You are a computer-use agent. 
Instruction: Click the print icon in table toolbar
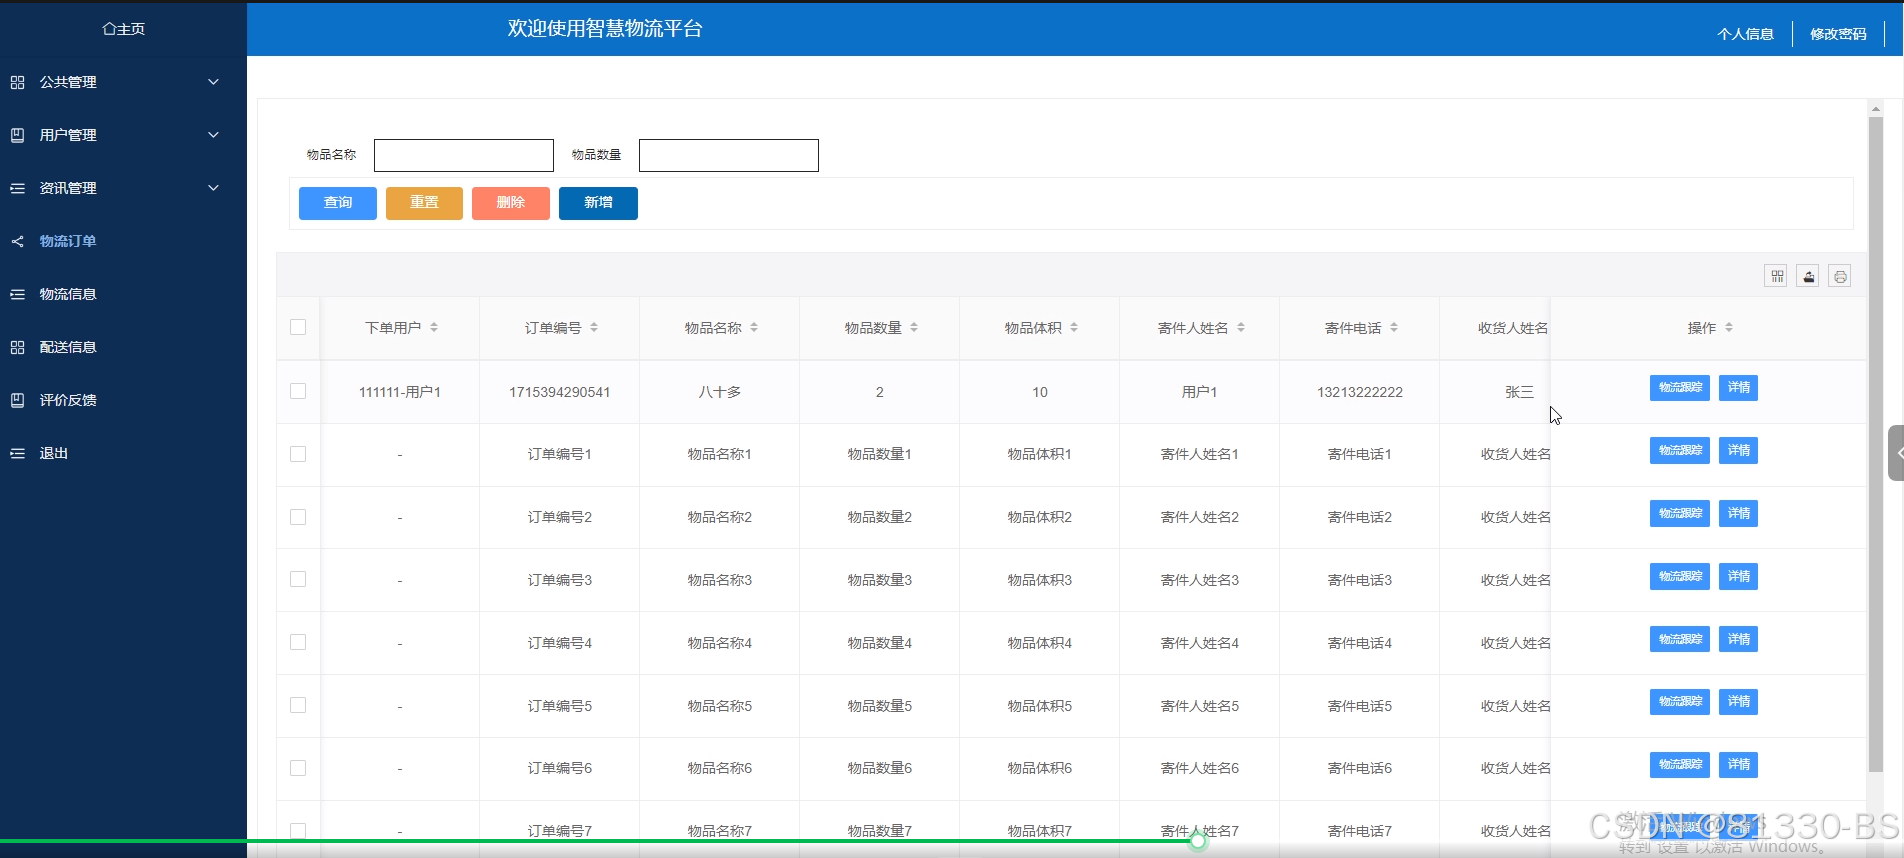[1840, 276]
